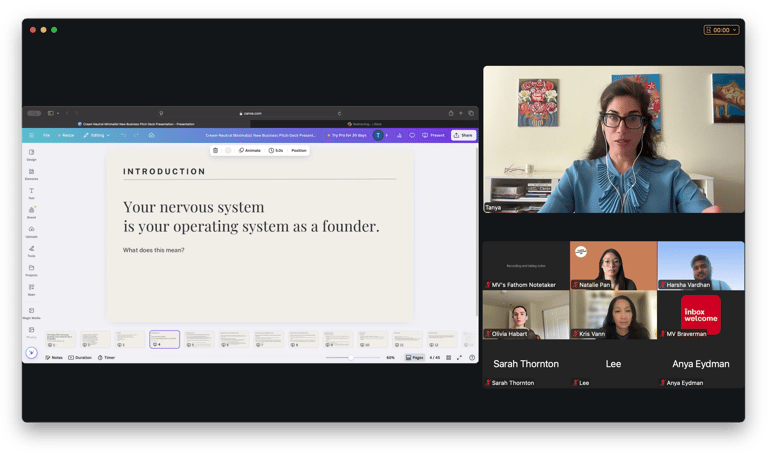Go back in Safari

67,113
